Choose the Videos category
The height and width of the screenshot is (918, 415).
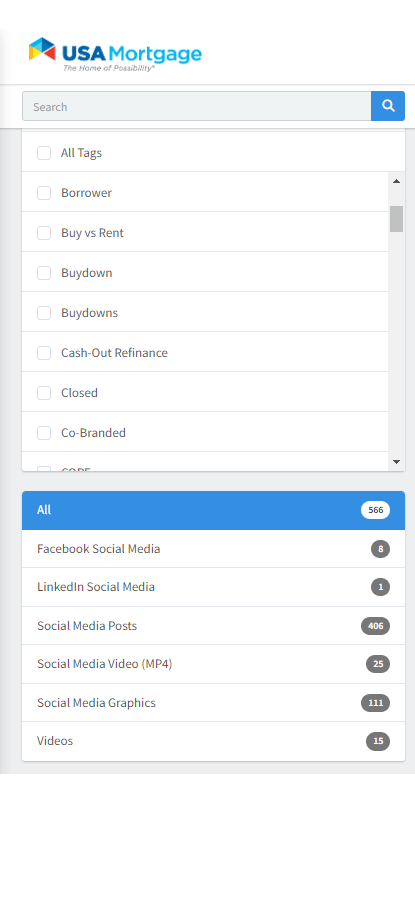213,741
